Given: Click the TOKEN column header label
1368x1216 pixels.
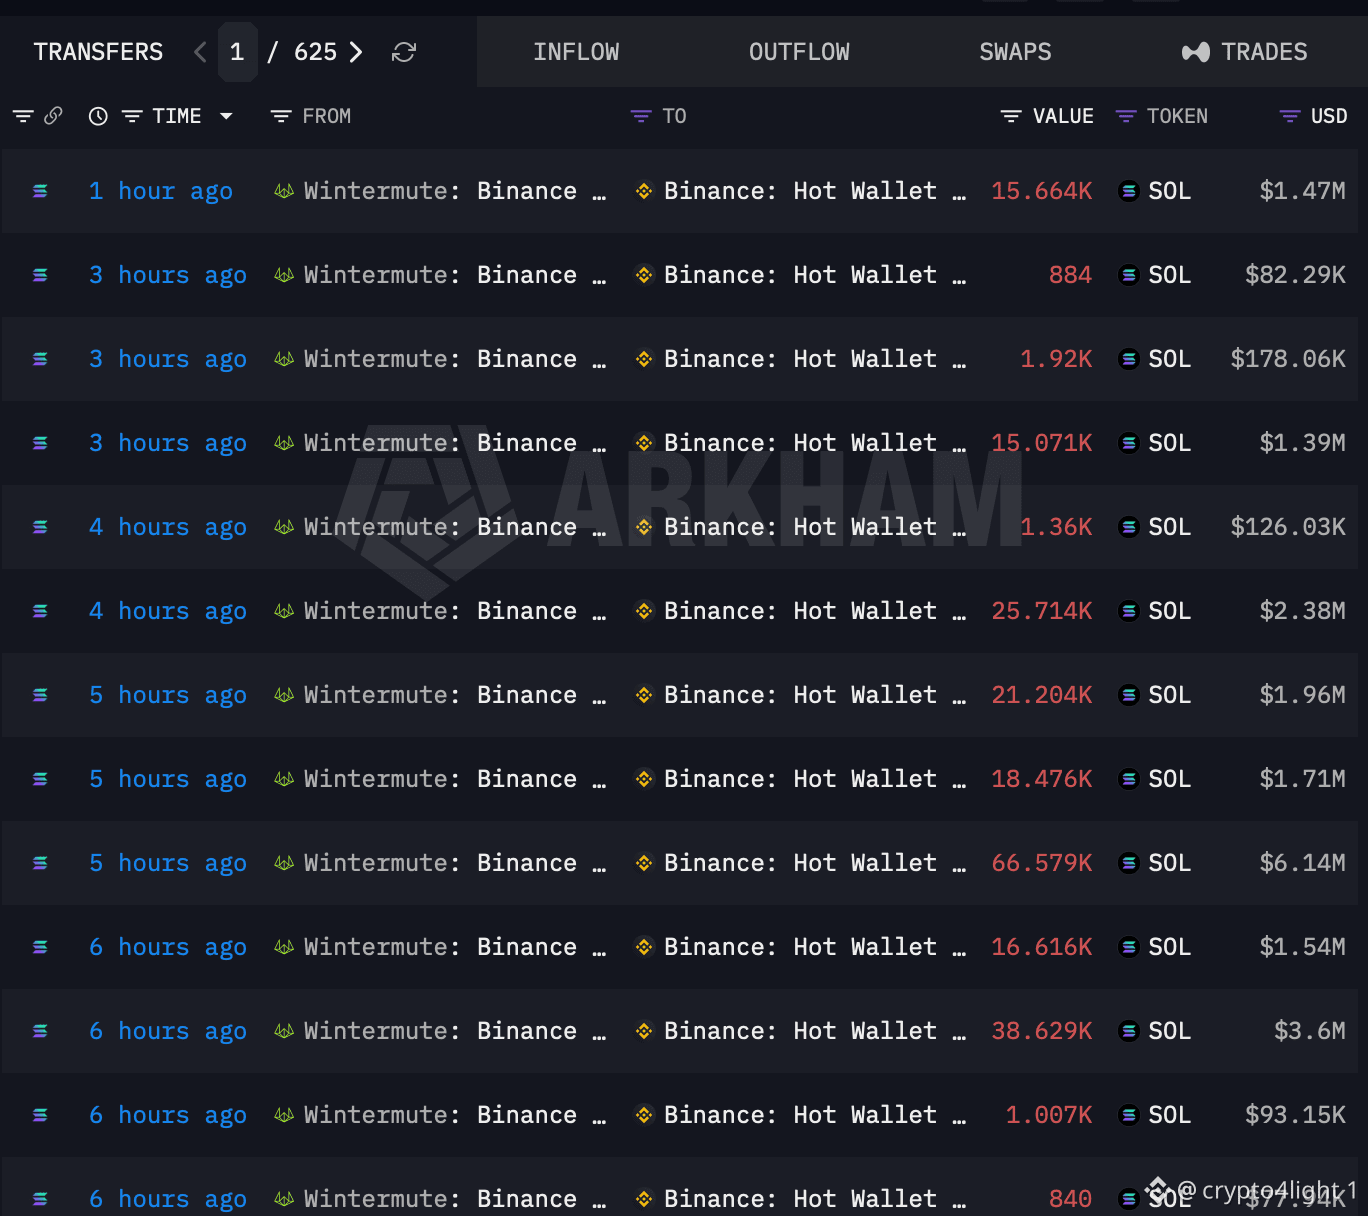Looking at the screenshot, I should pos(1177,116).
